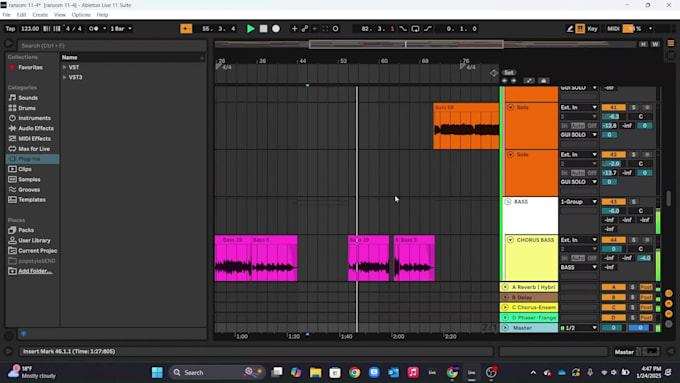Select the Sounds category
Screen dimensions: 680x383
[x=28, y=98]
